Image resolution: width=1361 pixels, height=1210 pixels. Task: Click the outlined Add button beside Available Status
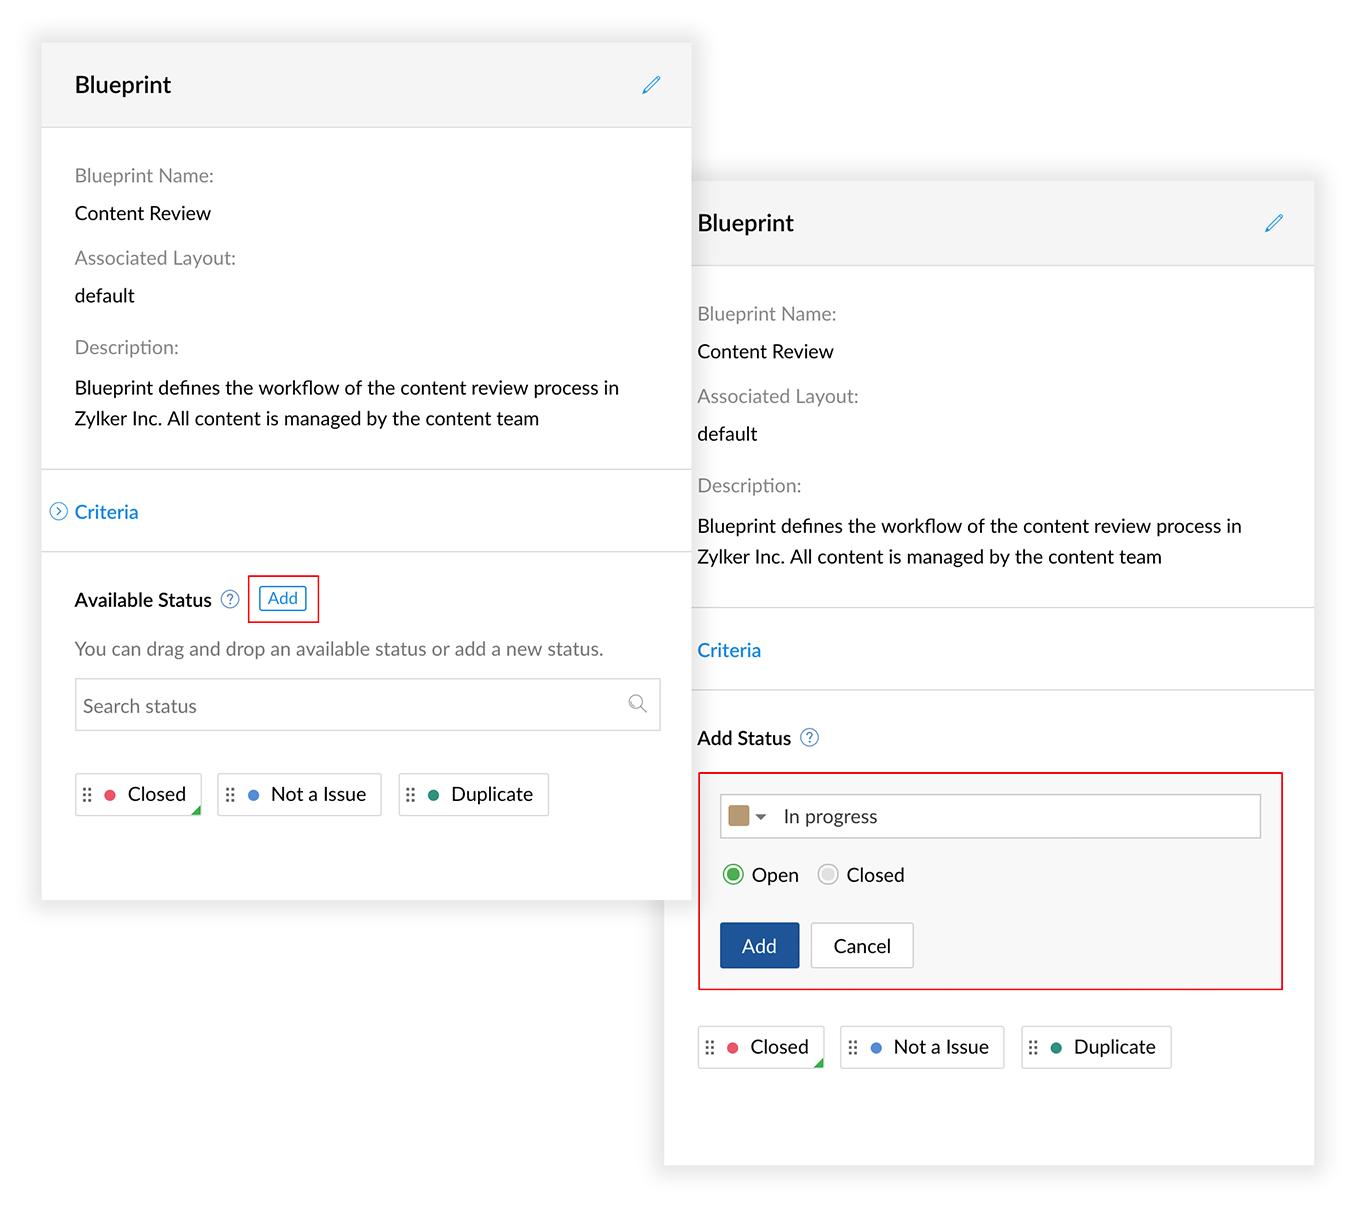click(x=283, y=598)
